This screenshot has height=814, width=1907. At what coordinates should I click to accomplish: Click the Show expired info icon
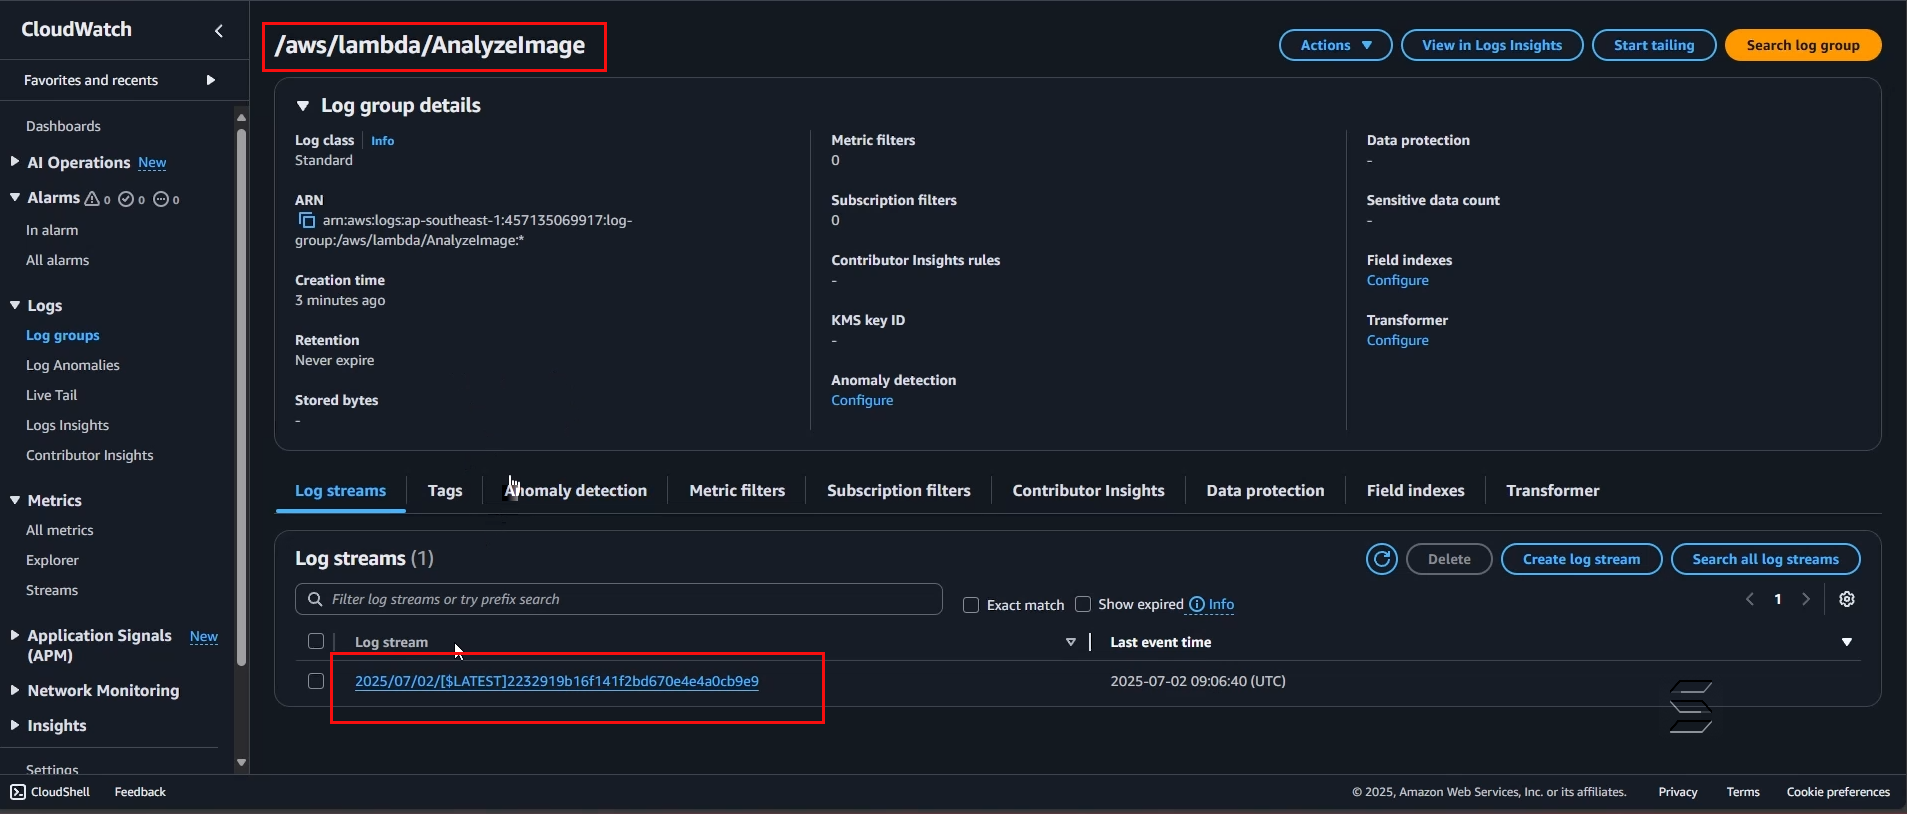pyautogui.click(x=1196, y=604)
